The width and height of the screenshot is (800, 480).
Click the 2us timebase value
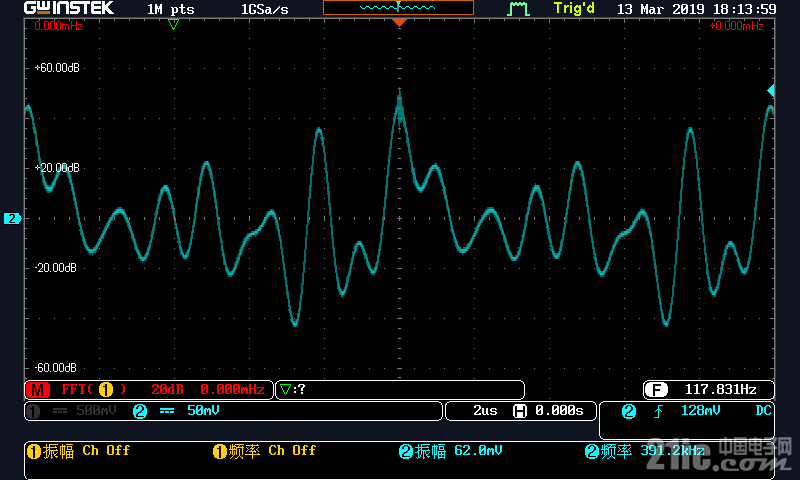coord(485,411)
